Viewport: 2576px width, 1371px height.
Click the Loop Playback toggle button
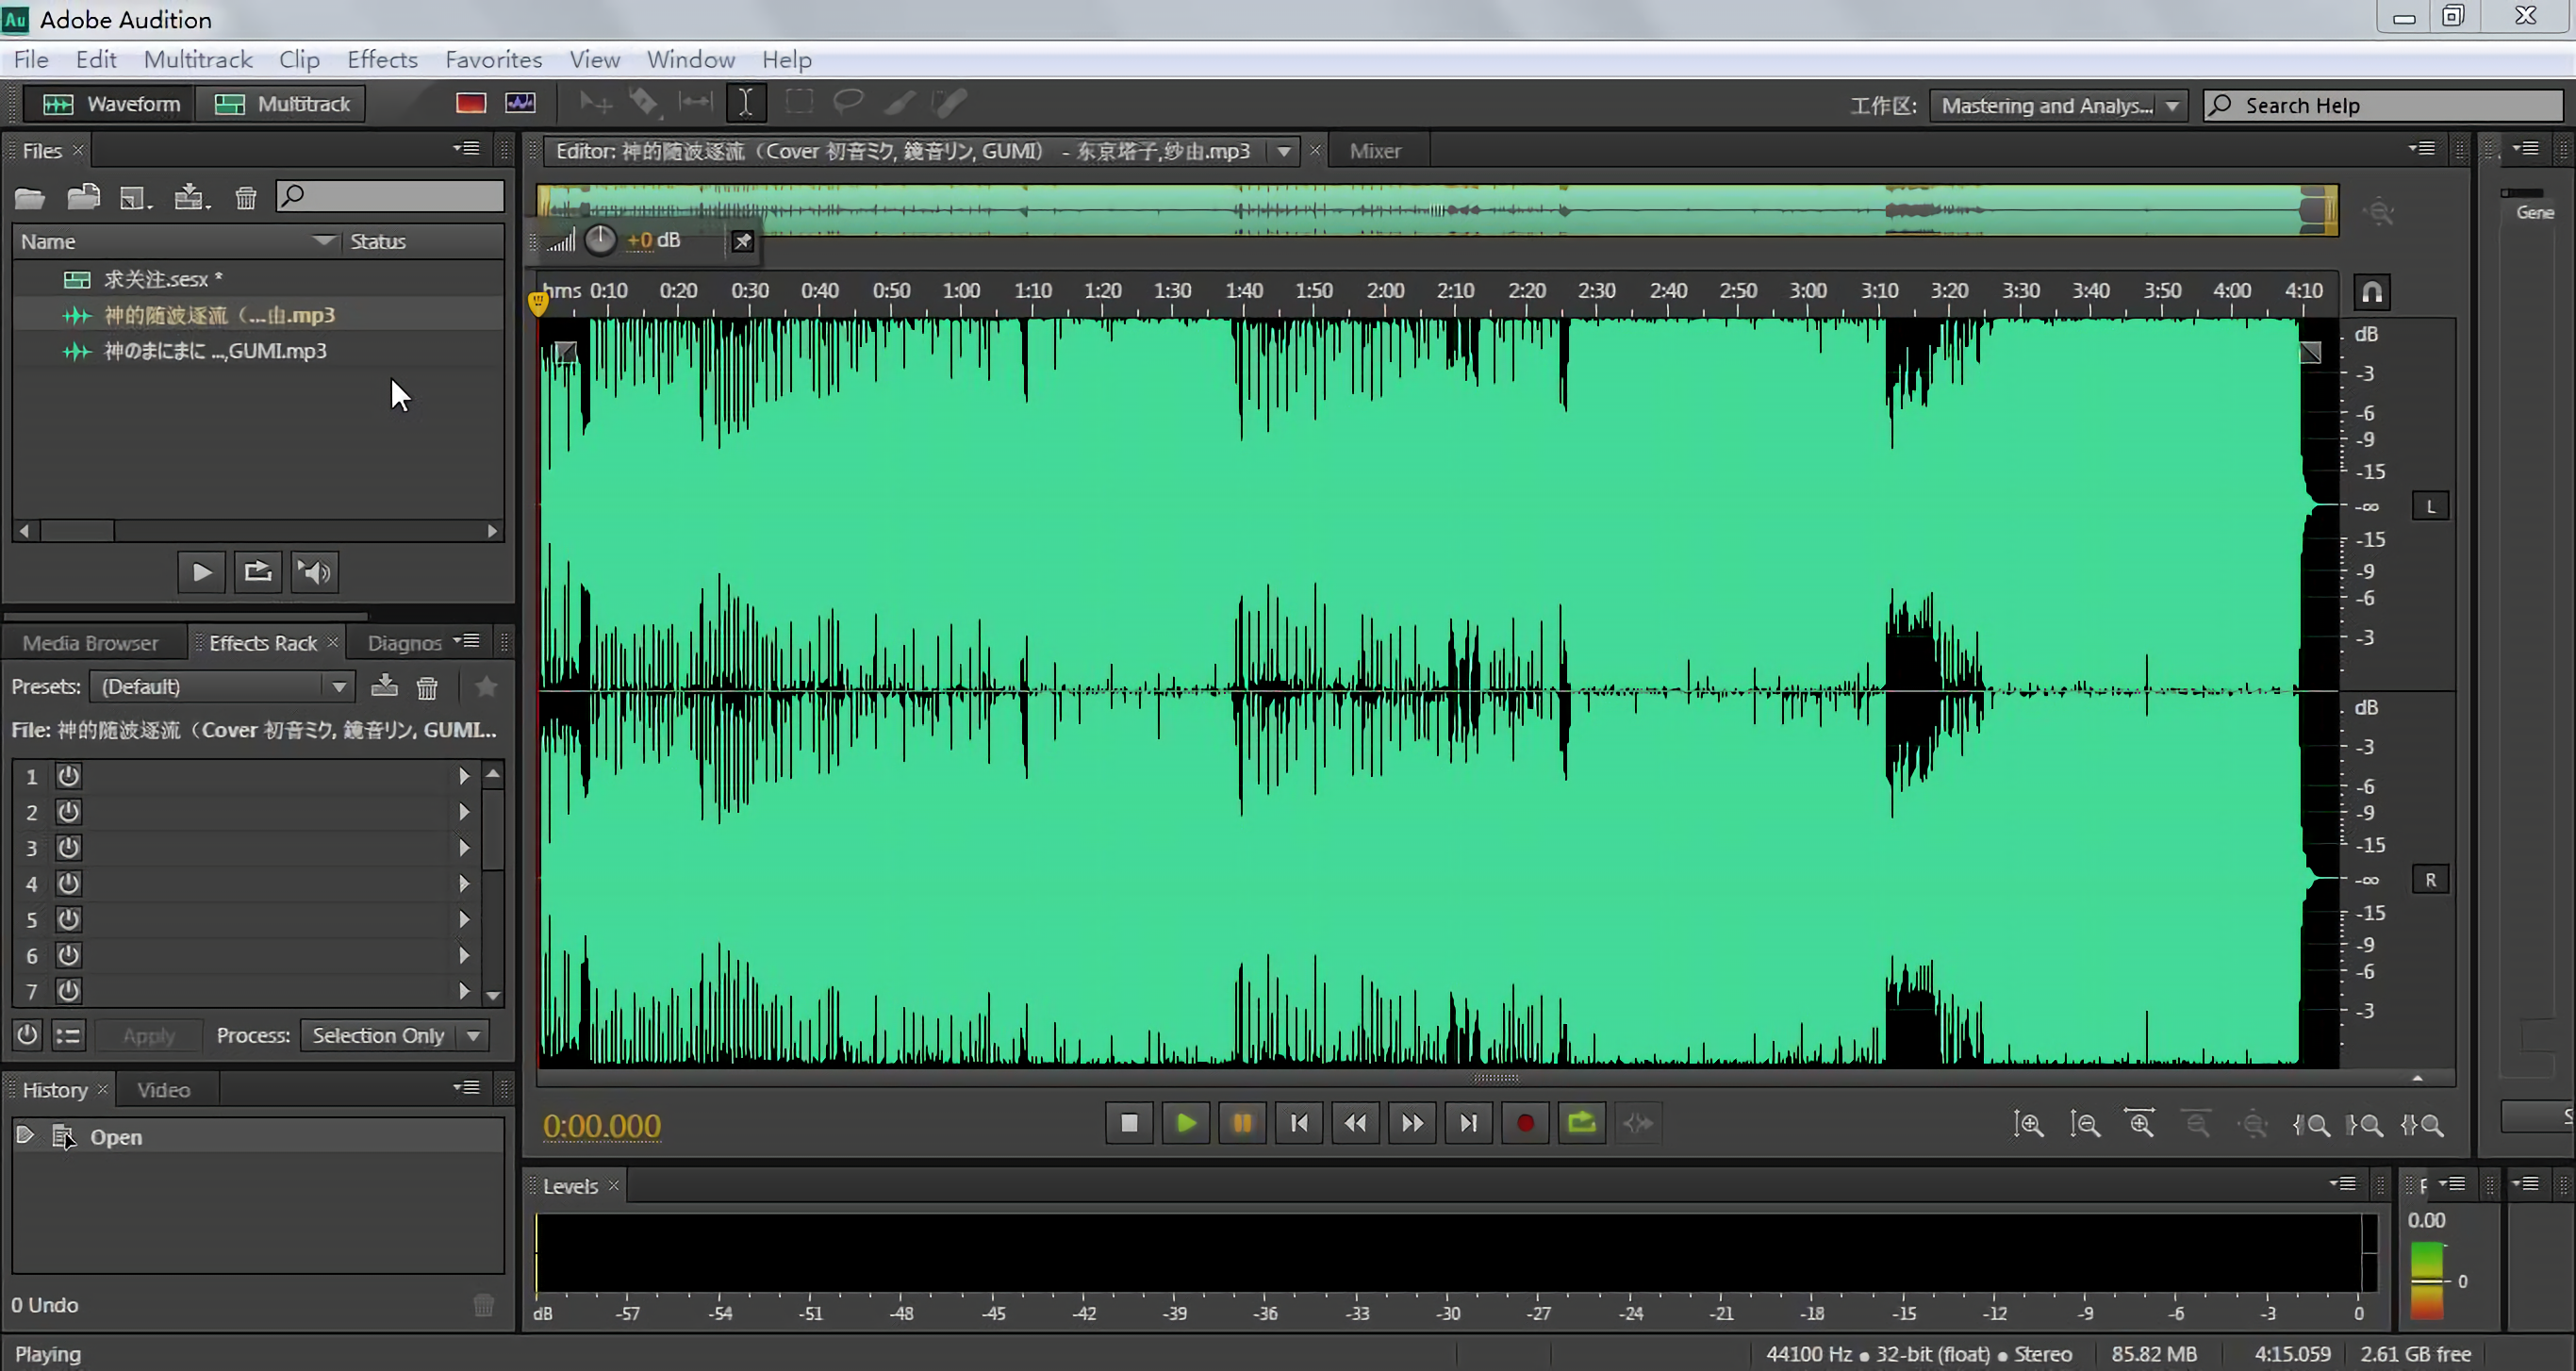(1581, 1122)
